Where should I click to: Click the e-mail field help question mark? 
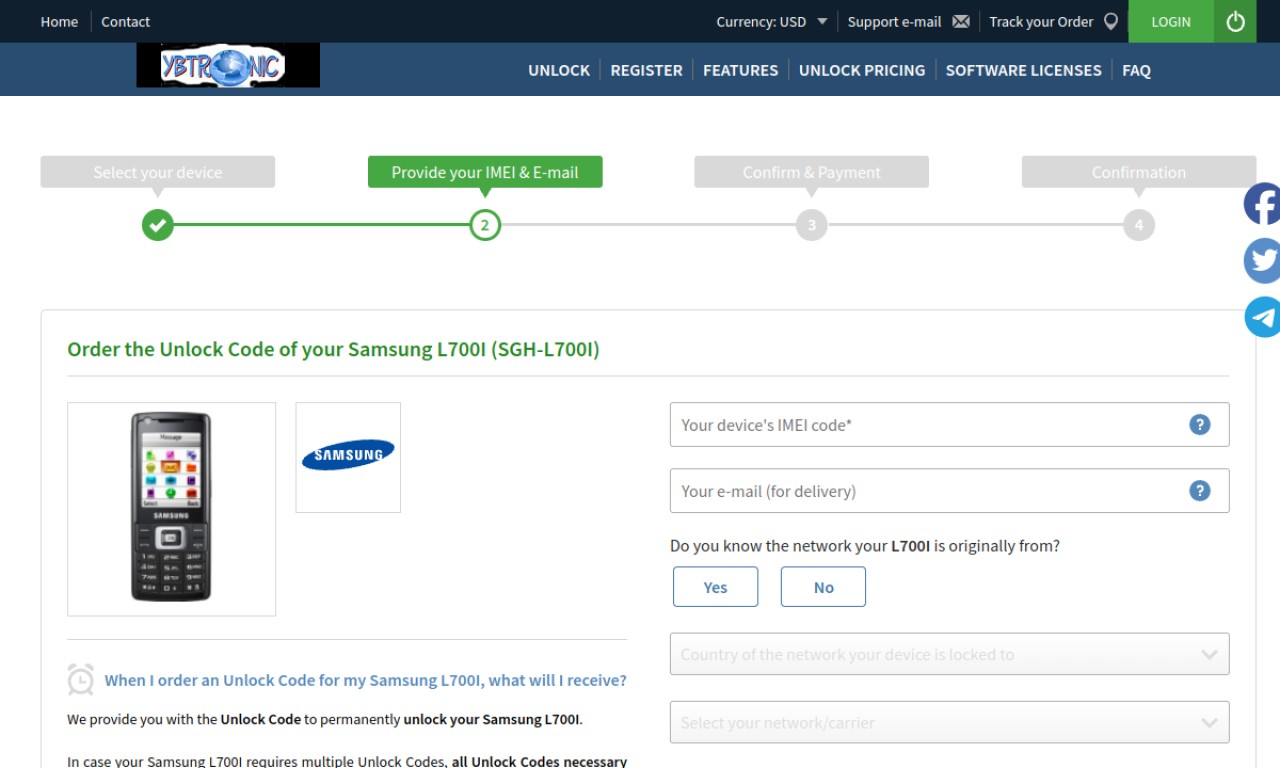[x=1199, y=490]
